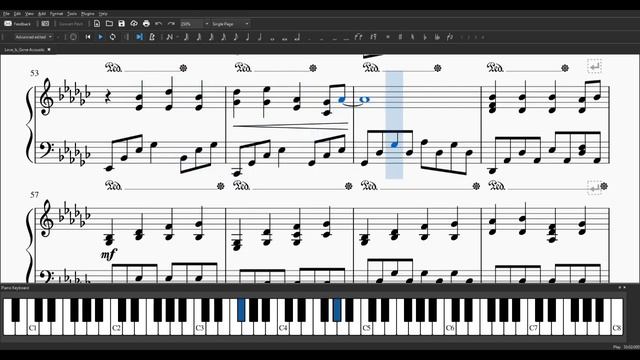Select the 64th note duration
Screen dimensions: 640x360
pyautogui.click(x=198, y=37)
